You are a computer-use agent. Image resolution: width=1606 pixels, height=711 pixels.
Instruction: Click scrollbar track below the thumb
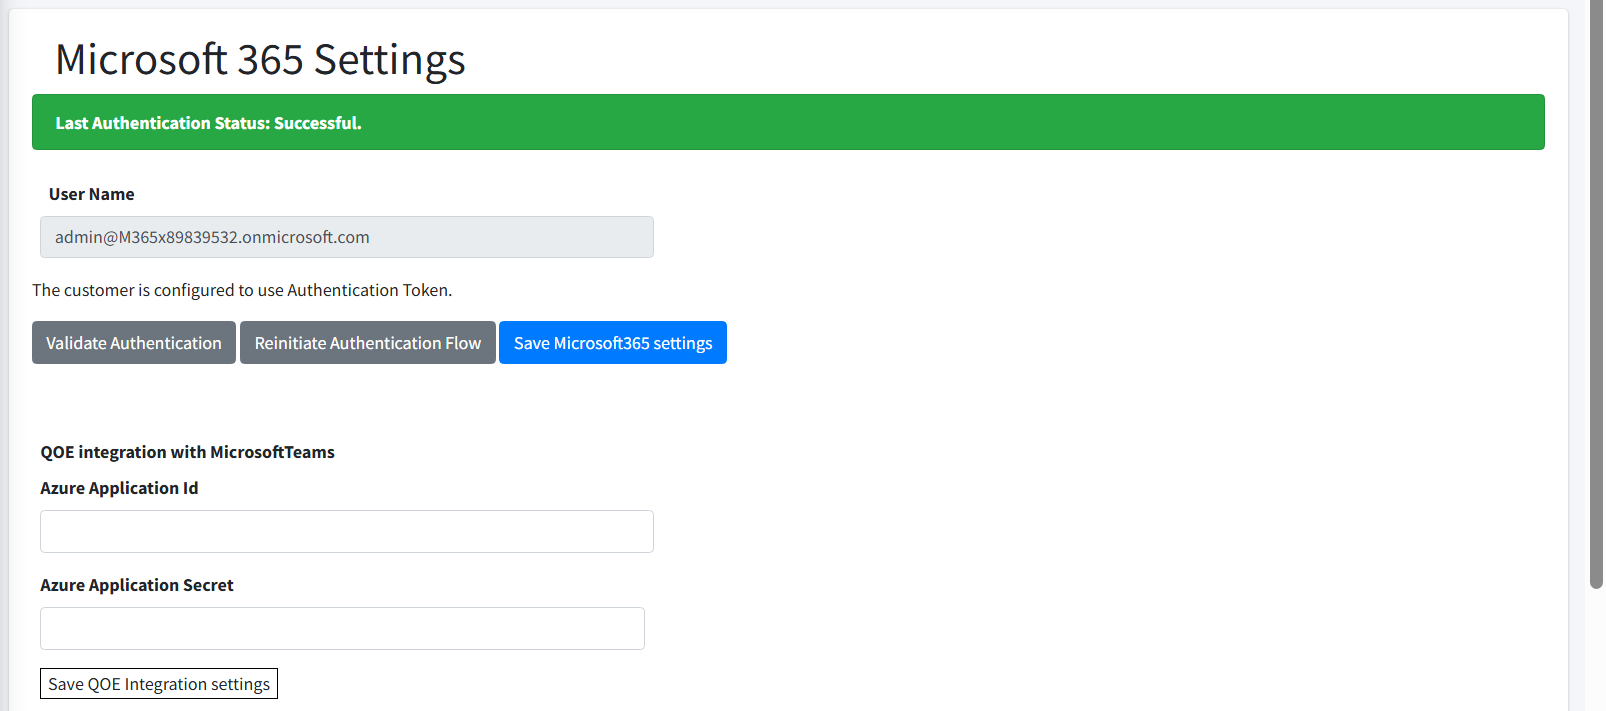click(x=1596, y=650)
